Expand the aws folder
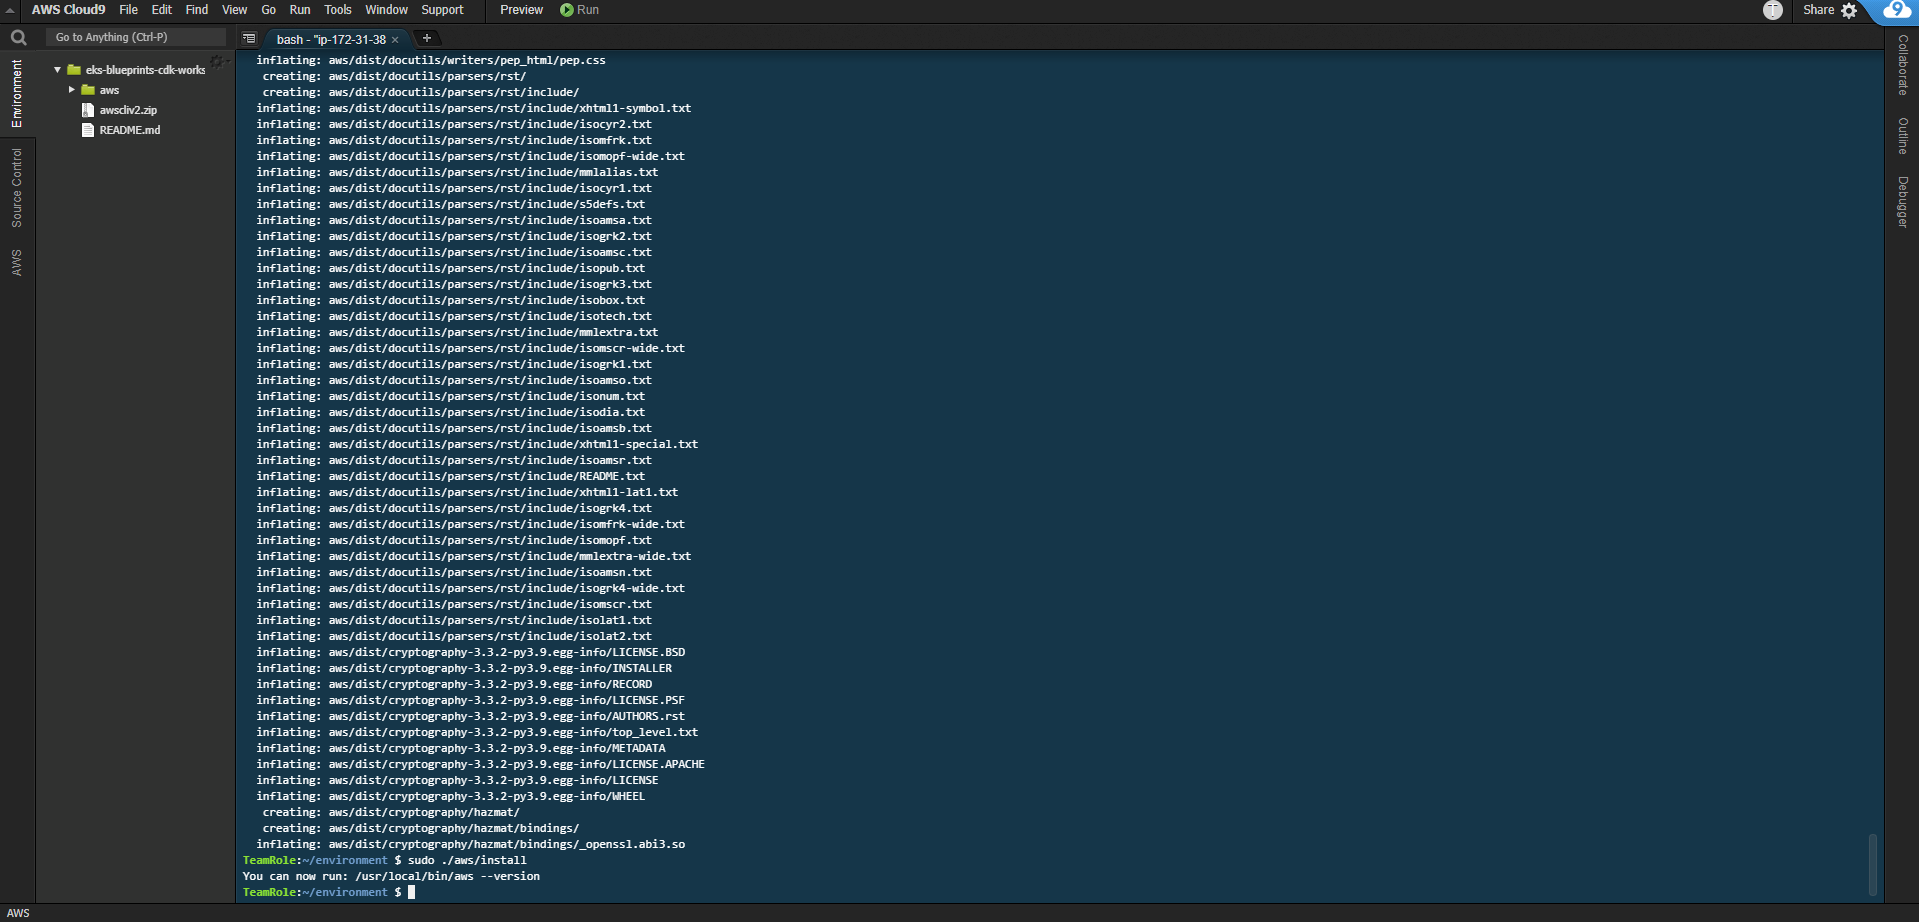This screenshot has height=922, width=1919. click(x=72, y=90)
